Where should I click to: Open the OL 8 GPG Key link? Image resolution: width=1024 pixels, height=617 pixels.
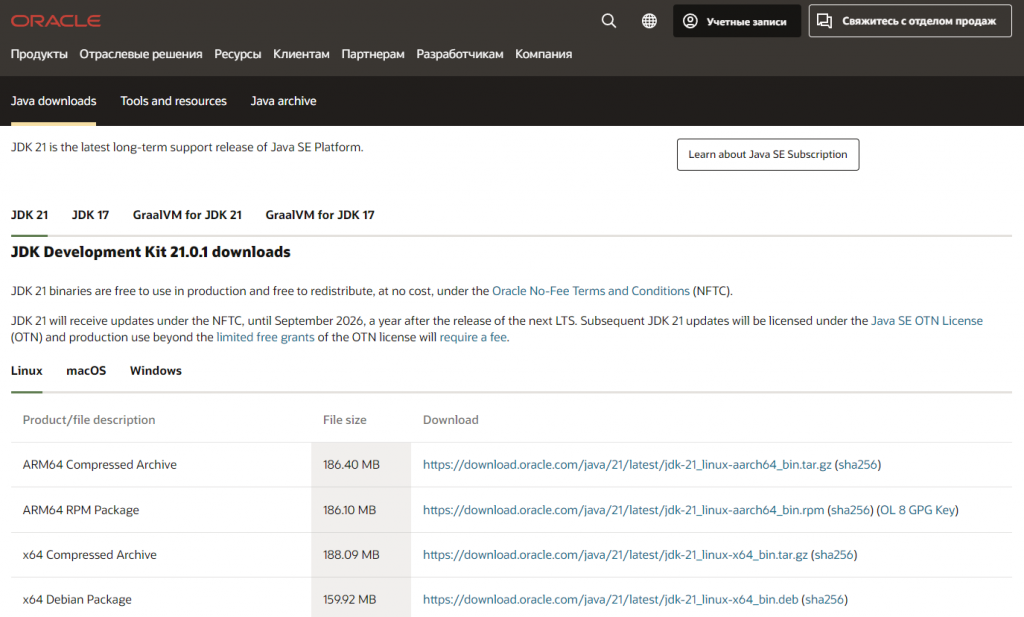click(x=918, y=510)
